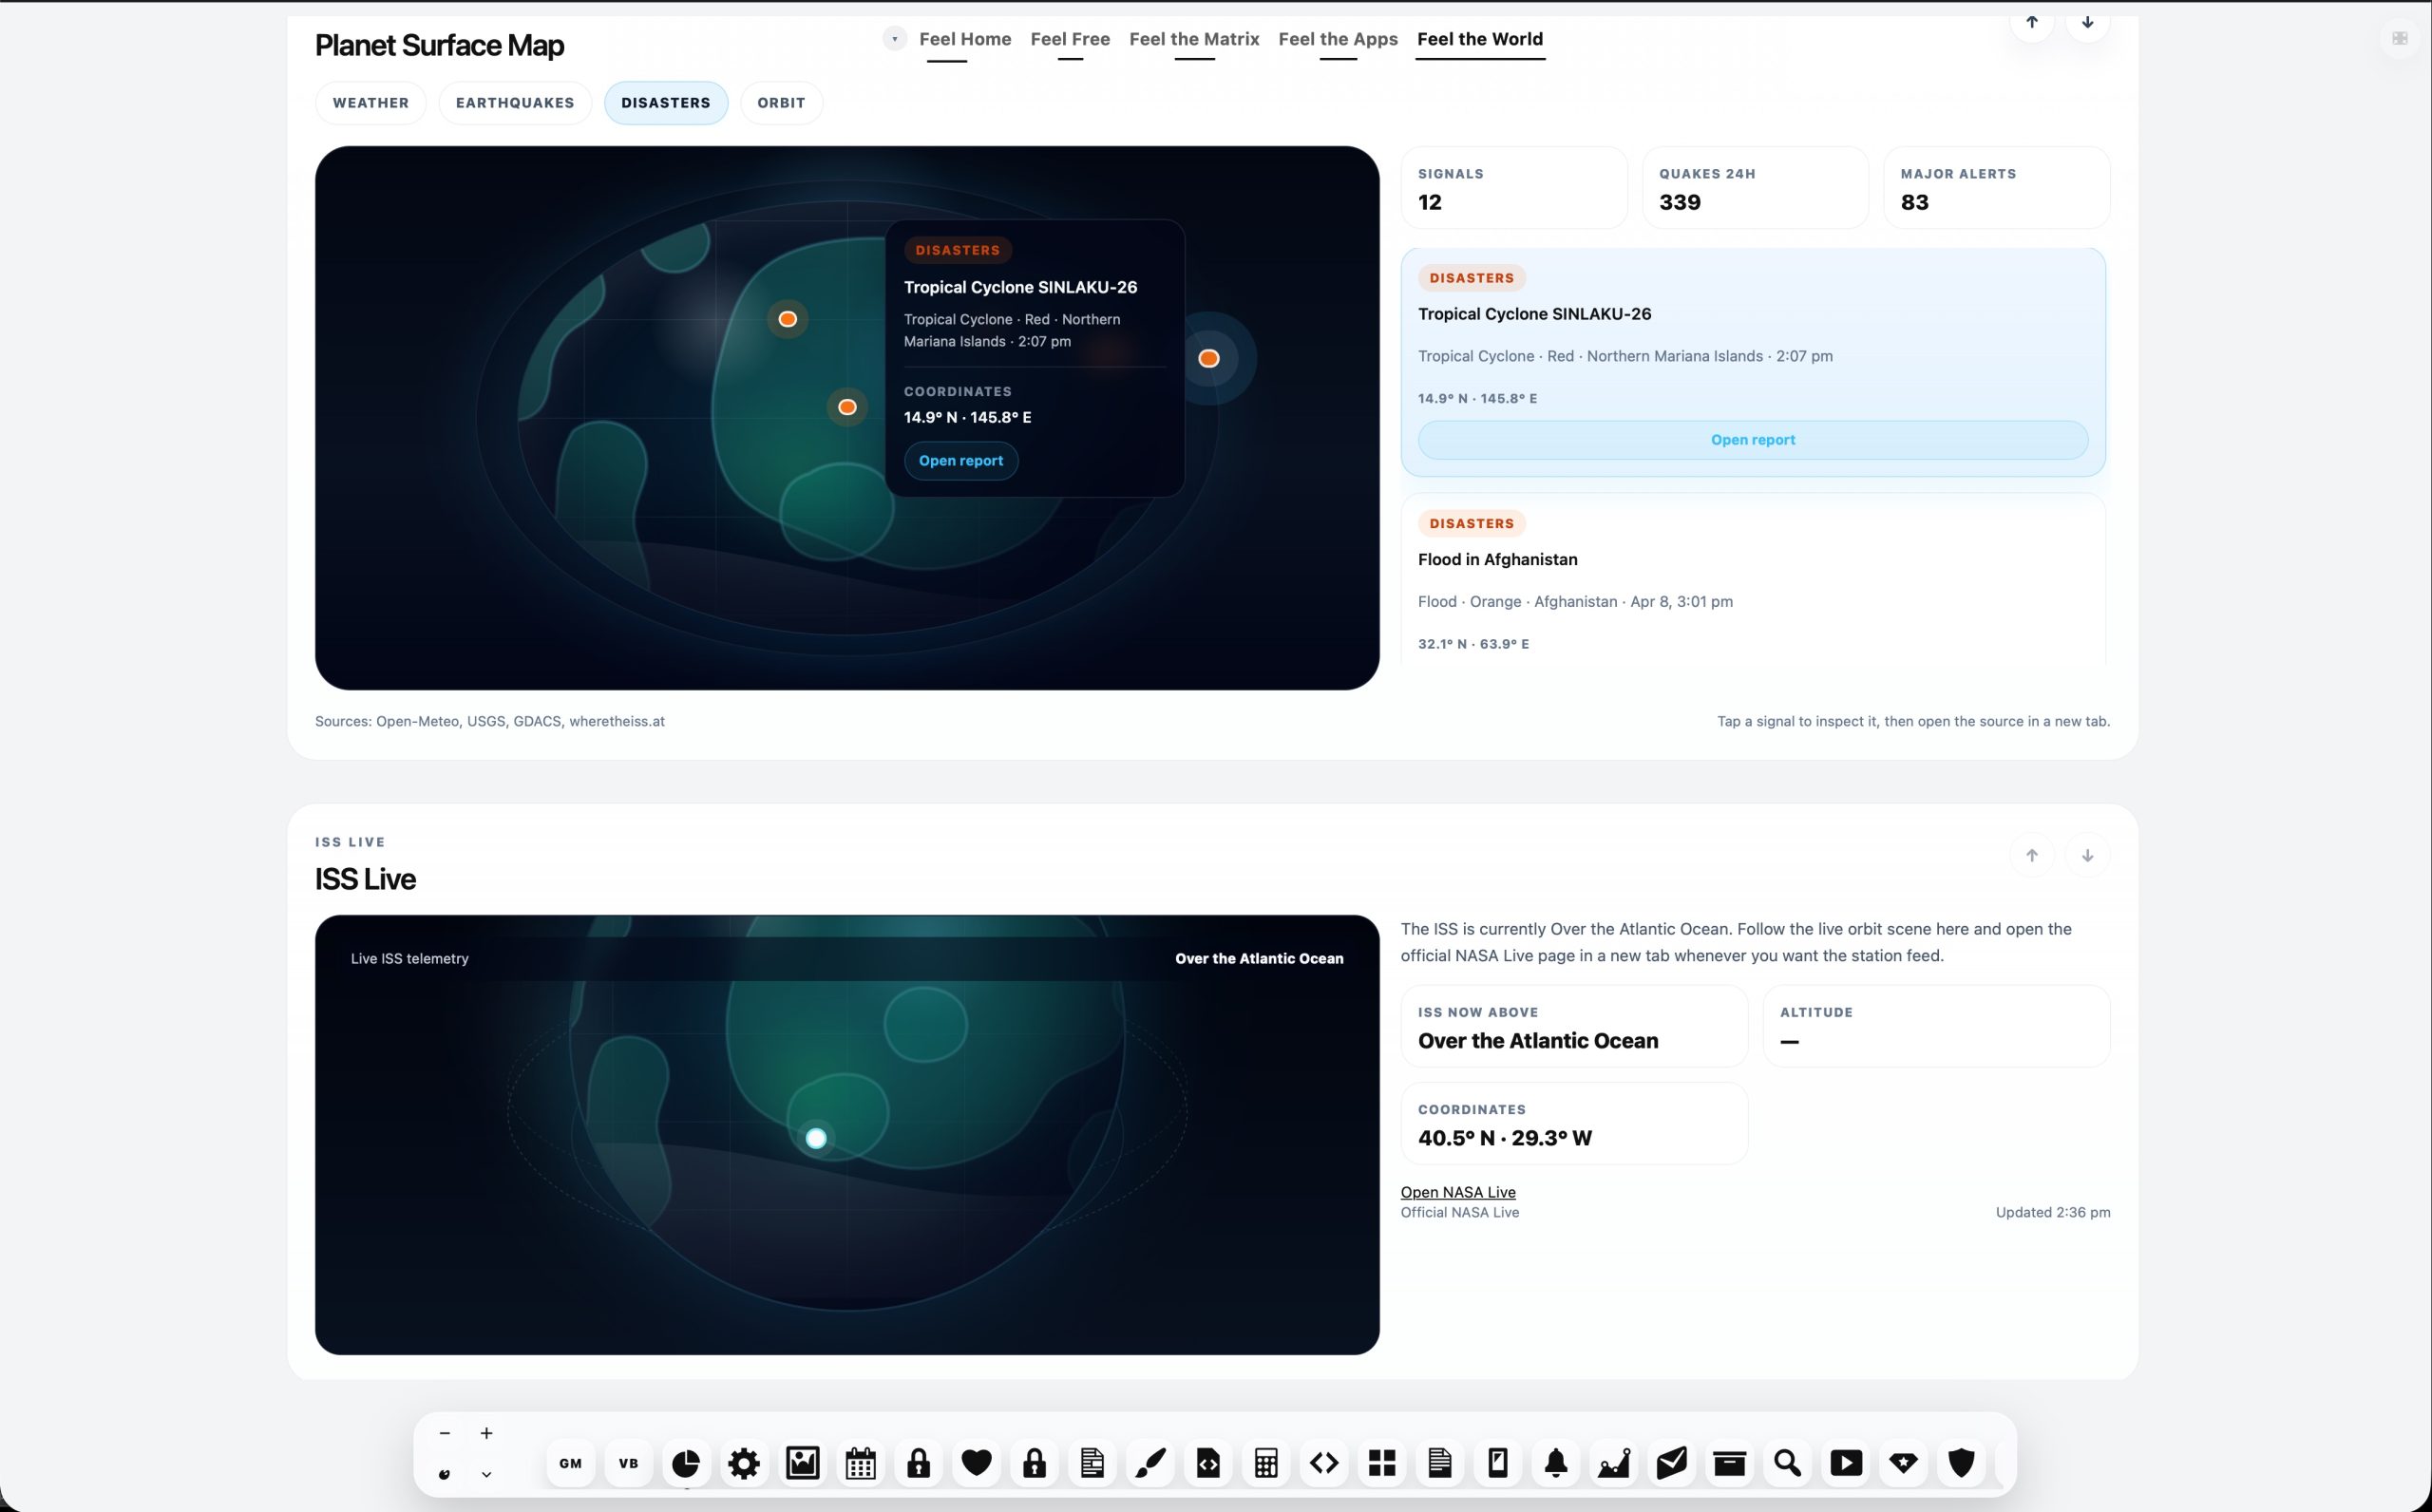Image resolution: width=2432 pixels, height=1512 pixels.
Task: Open the calendar icon in dock
Action: click(x=860, y=1463)
